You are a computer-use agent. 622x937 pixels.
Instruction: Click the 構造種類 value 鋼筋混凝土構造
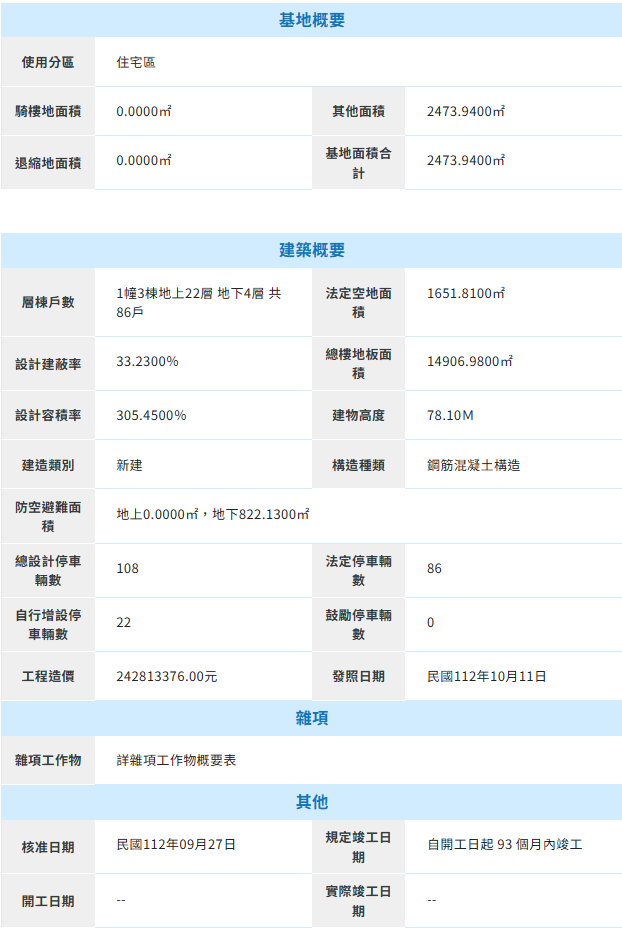point(473,465)
